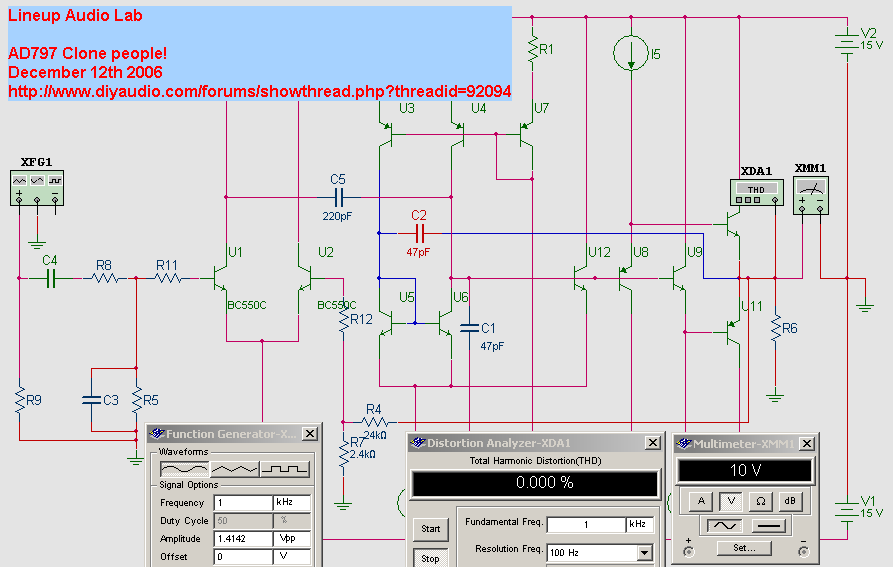Image resolution: width=893 pixels, height=567 pixels.
Task: Select transistor U3
Action: click(386, 134)
